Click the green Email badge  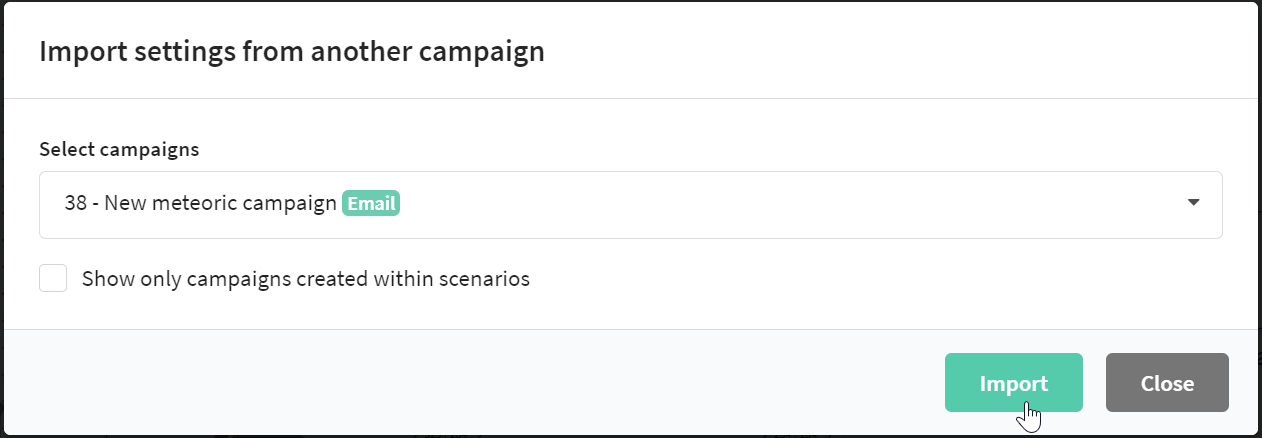point(371,203)
